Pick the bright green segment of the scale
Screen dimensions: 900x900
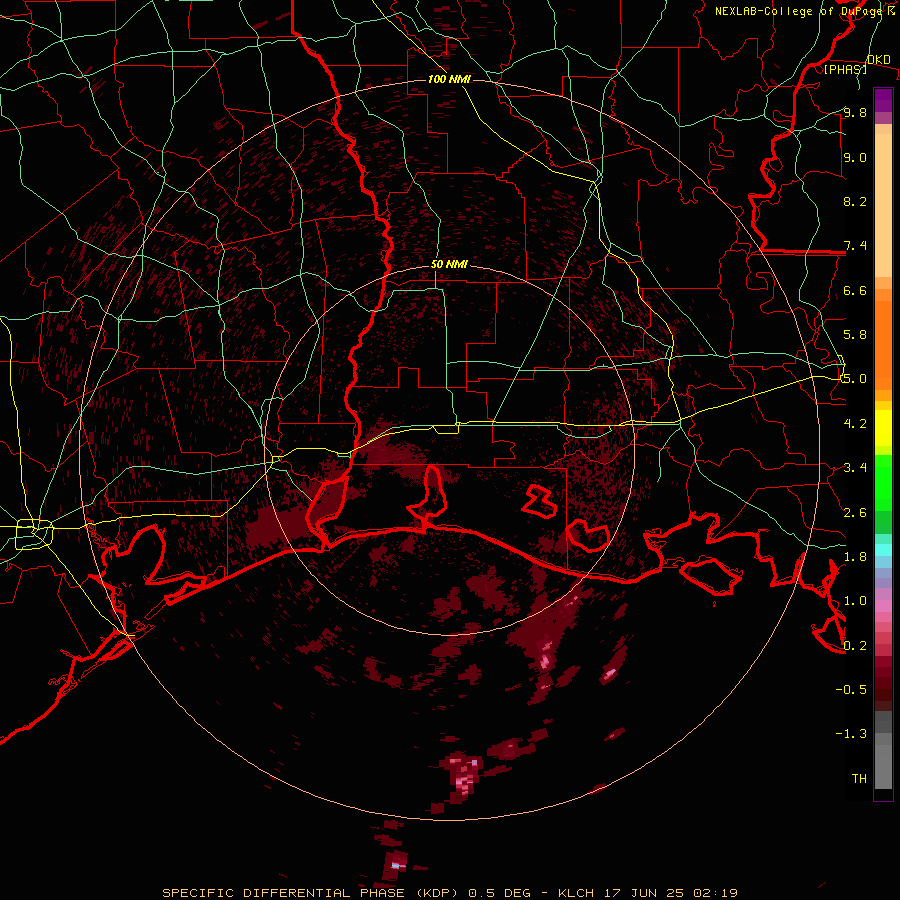pyautogui.click(x=883, y=482)
